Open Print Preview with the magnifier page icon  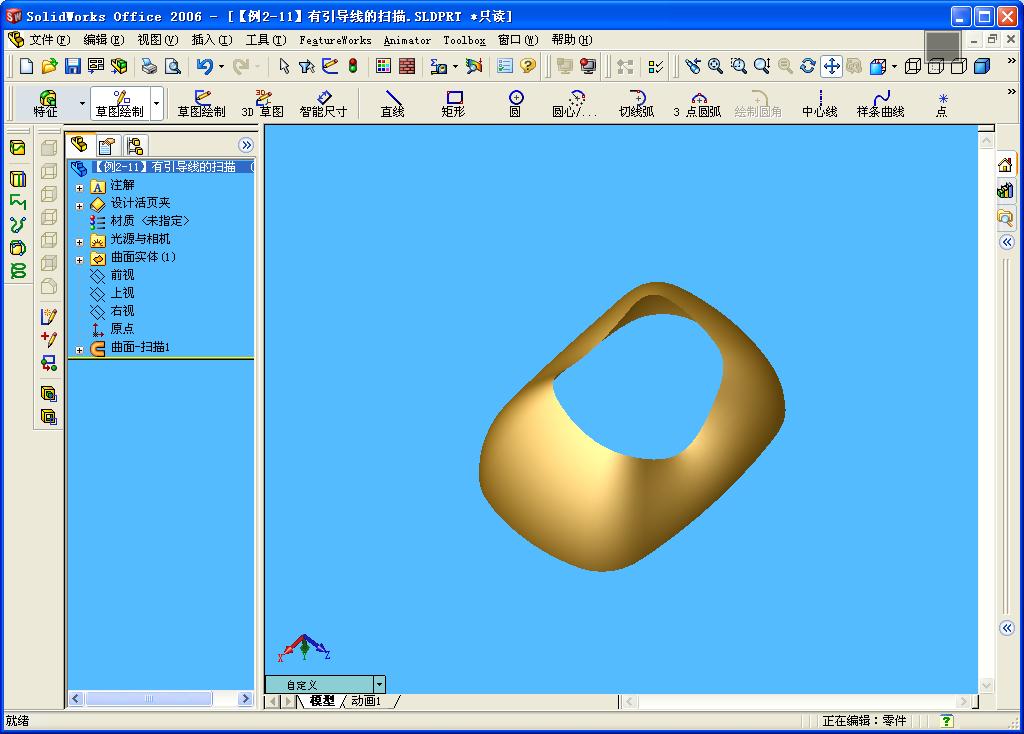coord(172,66)
